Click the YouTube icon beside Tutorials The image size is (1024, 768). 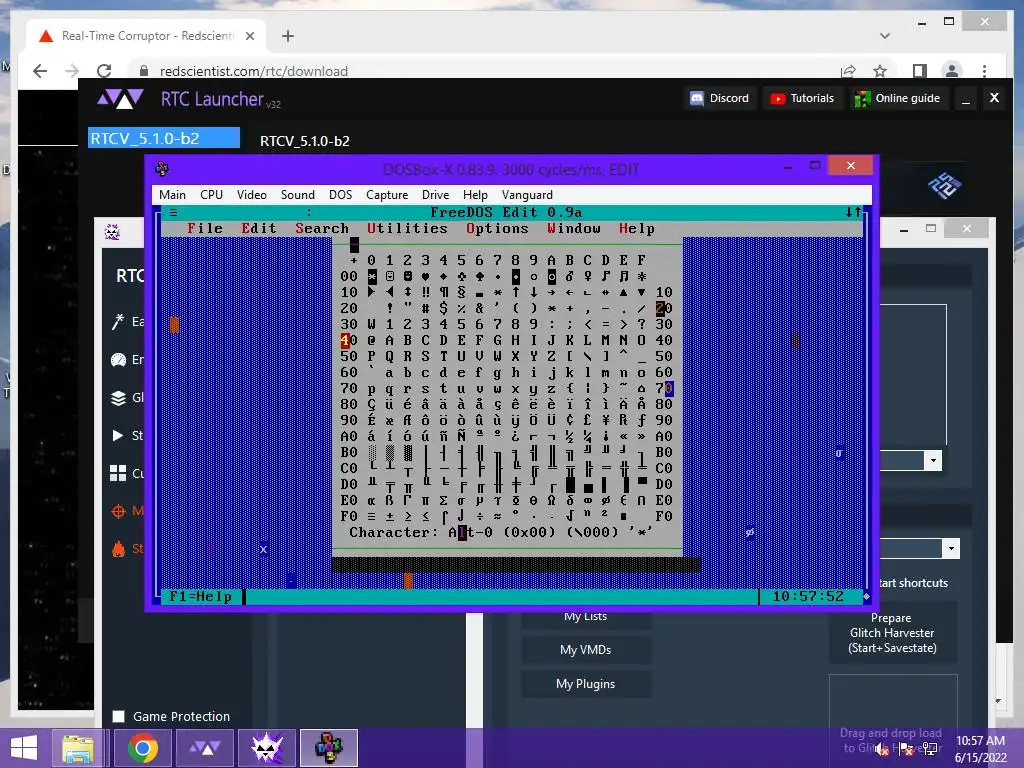[x=778, y=99]
